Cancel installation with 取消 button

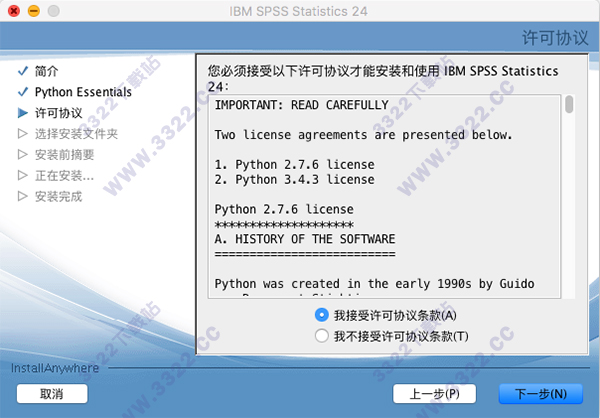[x=52, y=394]
